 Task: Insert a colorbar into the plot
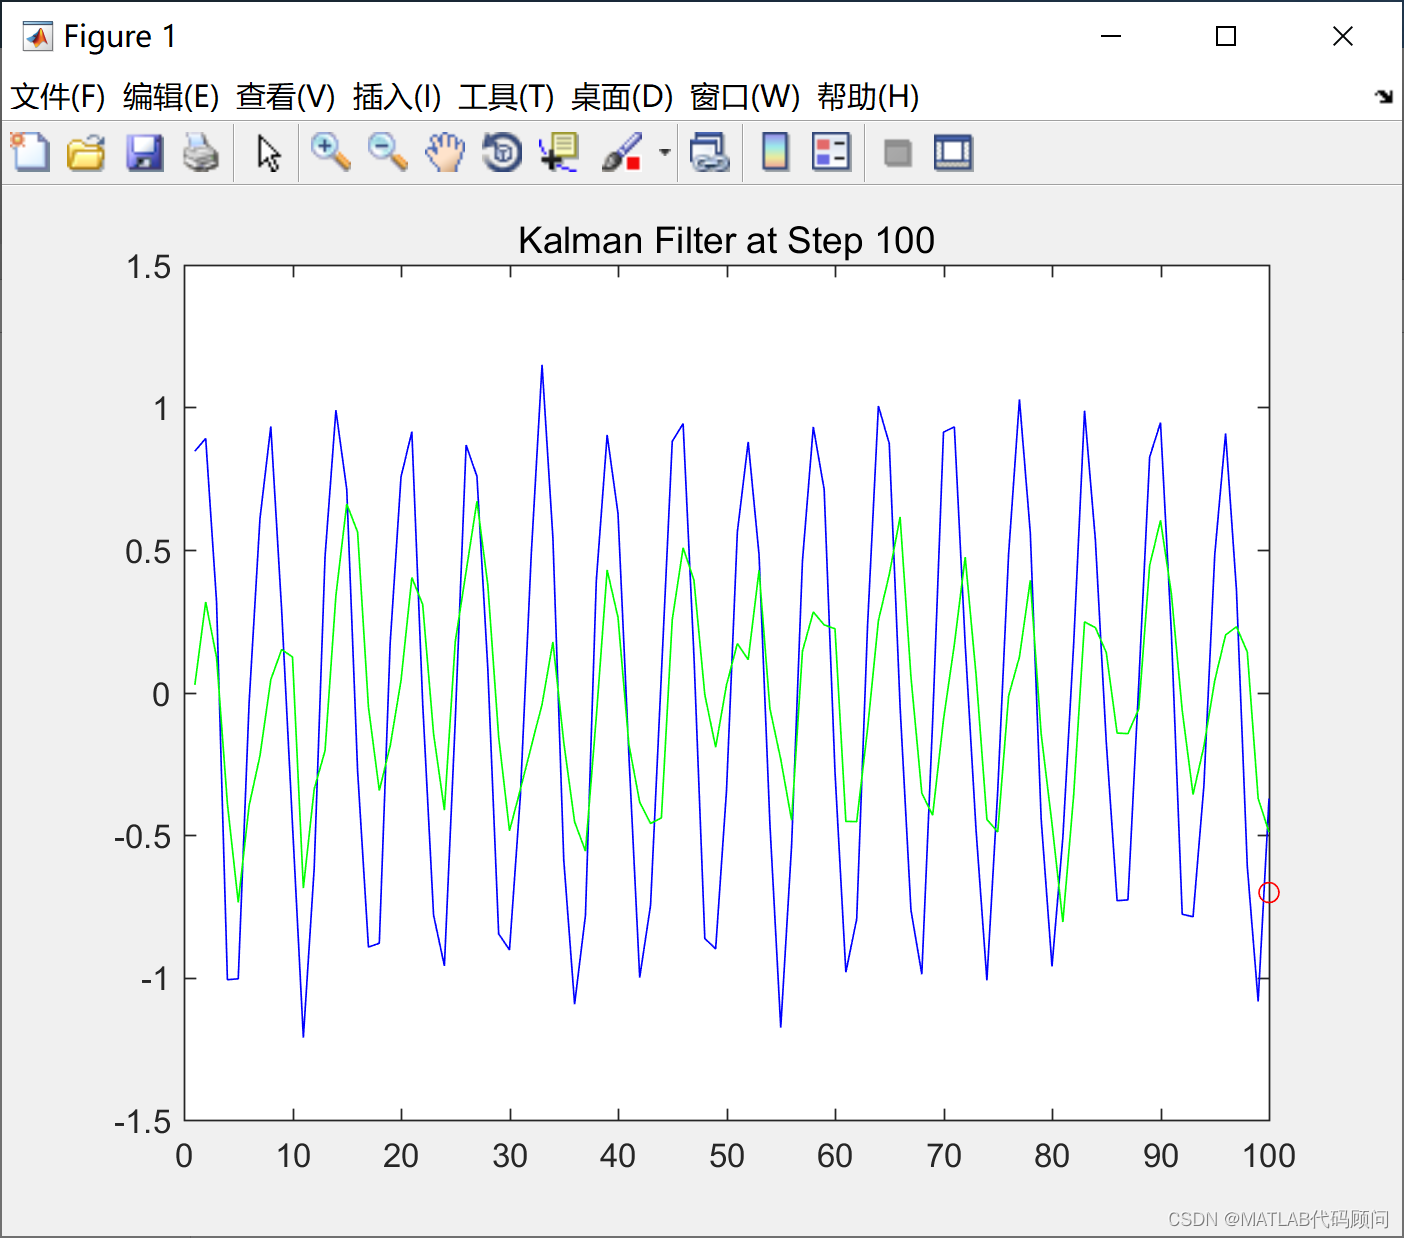click(x=774, y=152)
